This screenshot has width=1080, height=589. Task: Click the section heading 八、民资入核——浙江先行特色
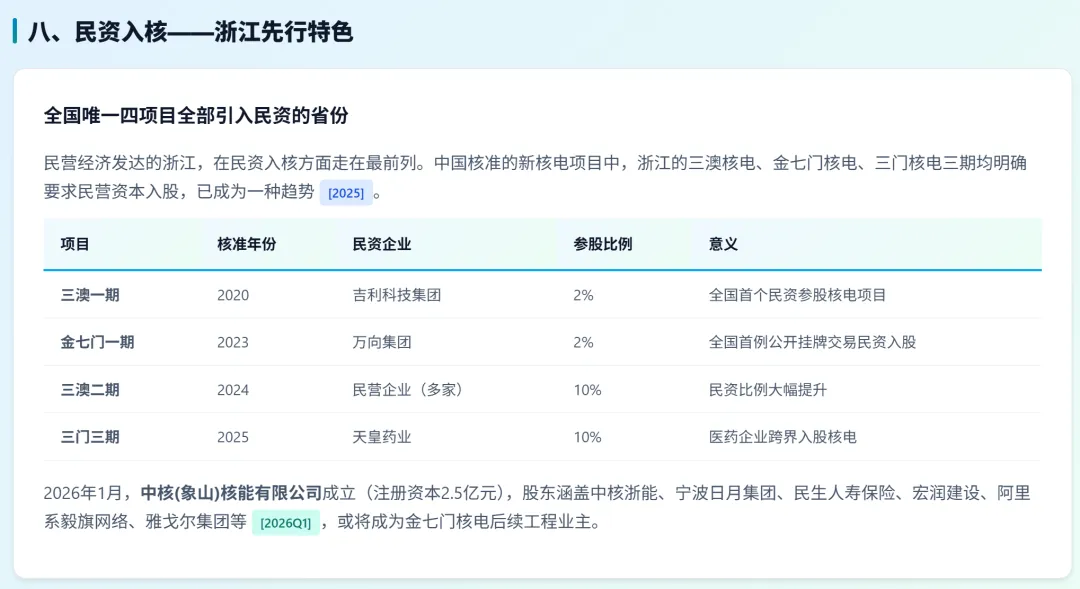[190, 32]
